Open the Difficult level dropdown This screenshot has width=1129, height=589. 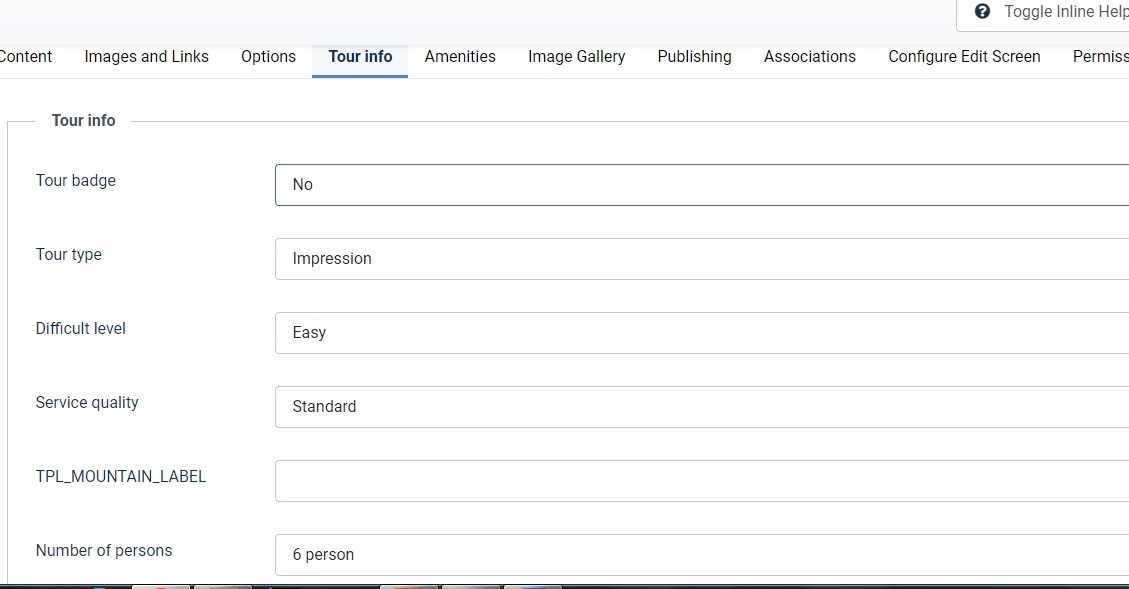[x=701, y=333]
